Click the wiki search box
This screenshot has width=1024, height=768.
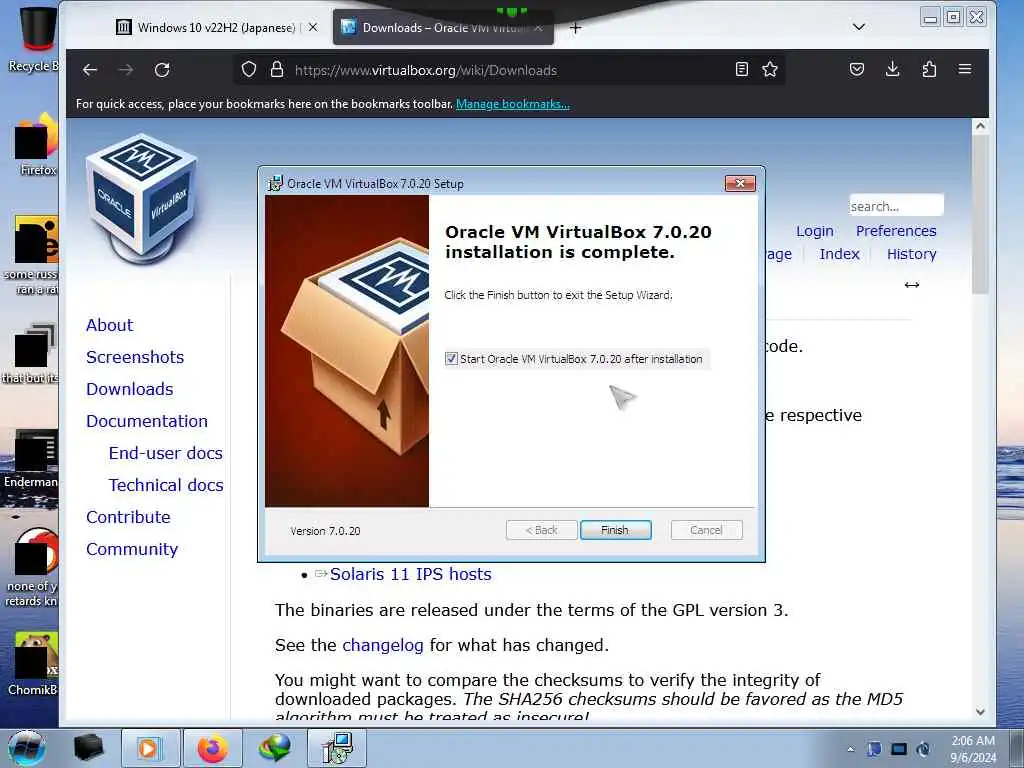896,206
